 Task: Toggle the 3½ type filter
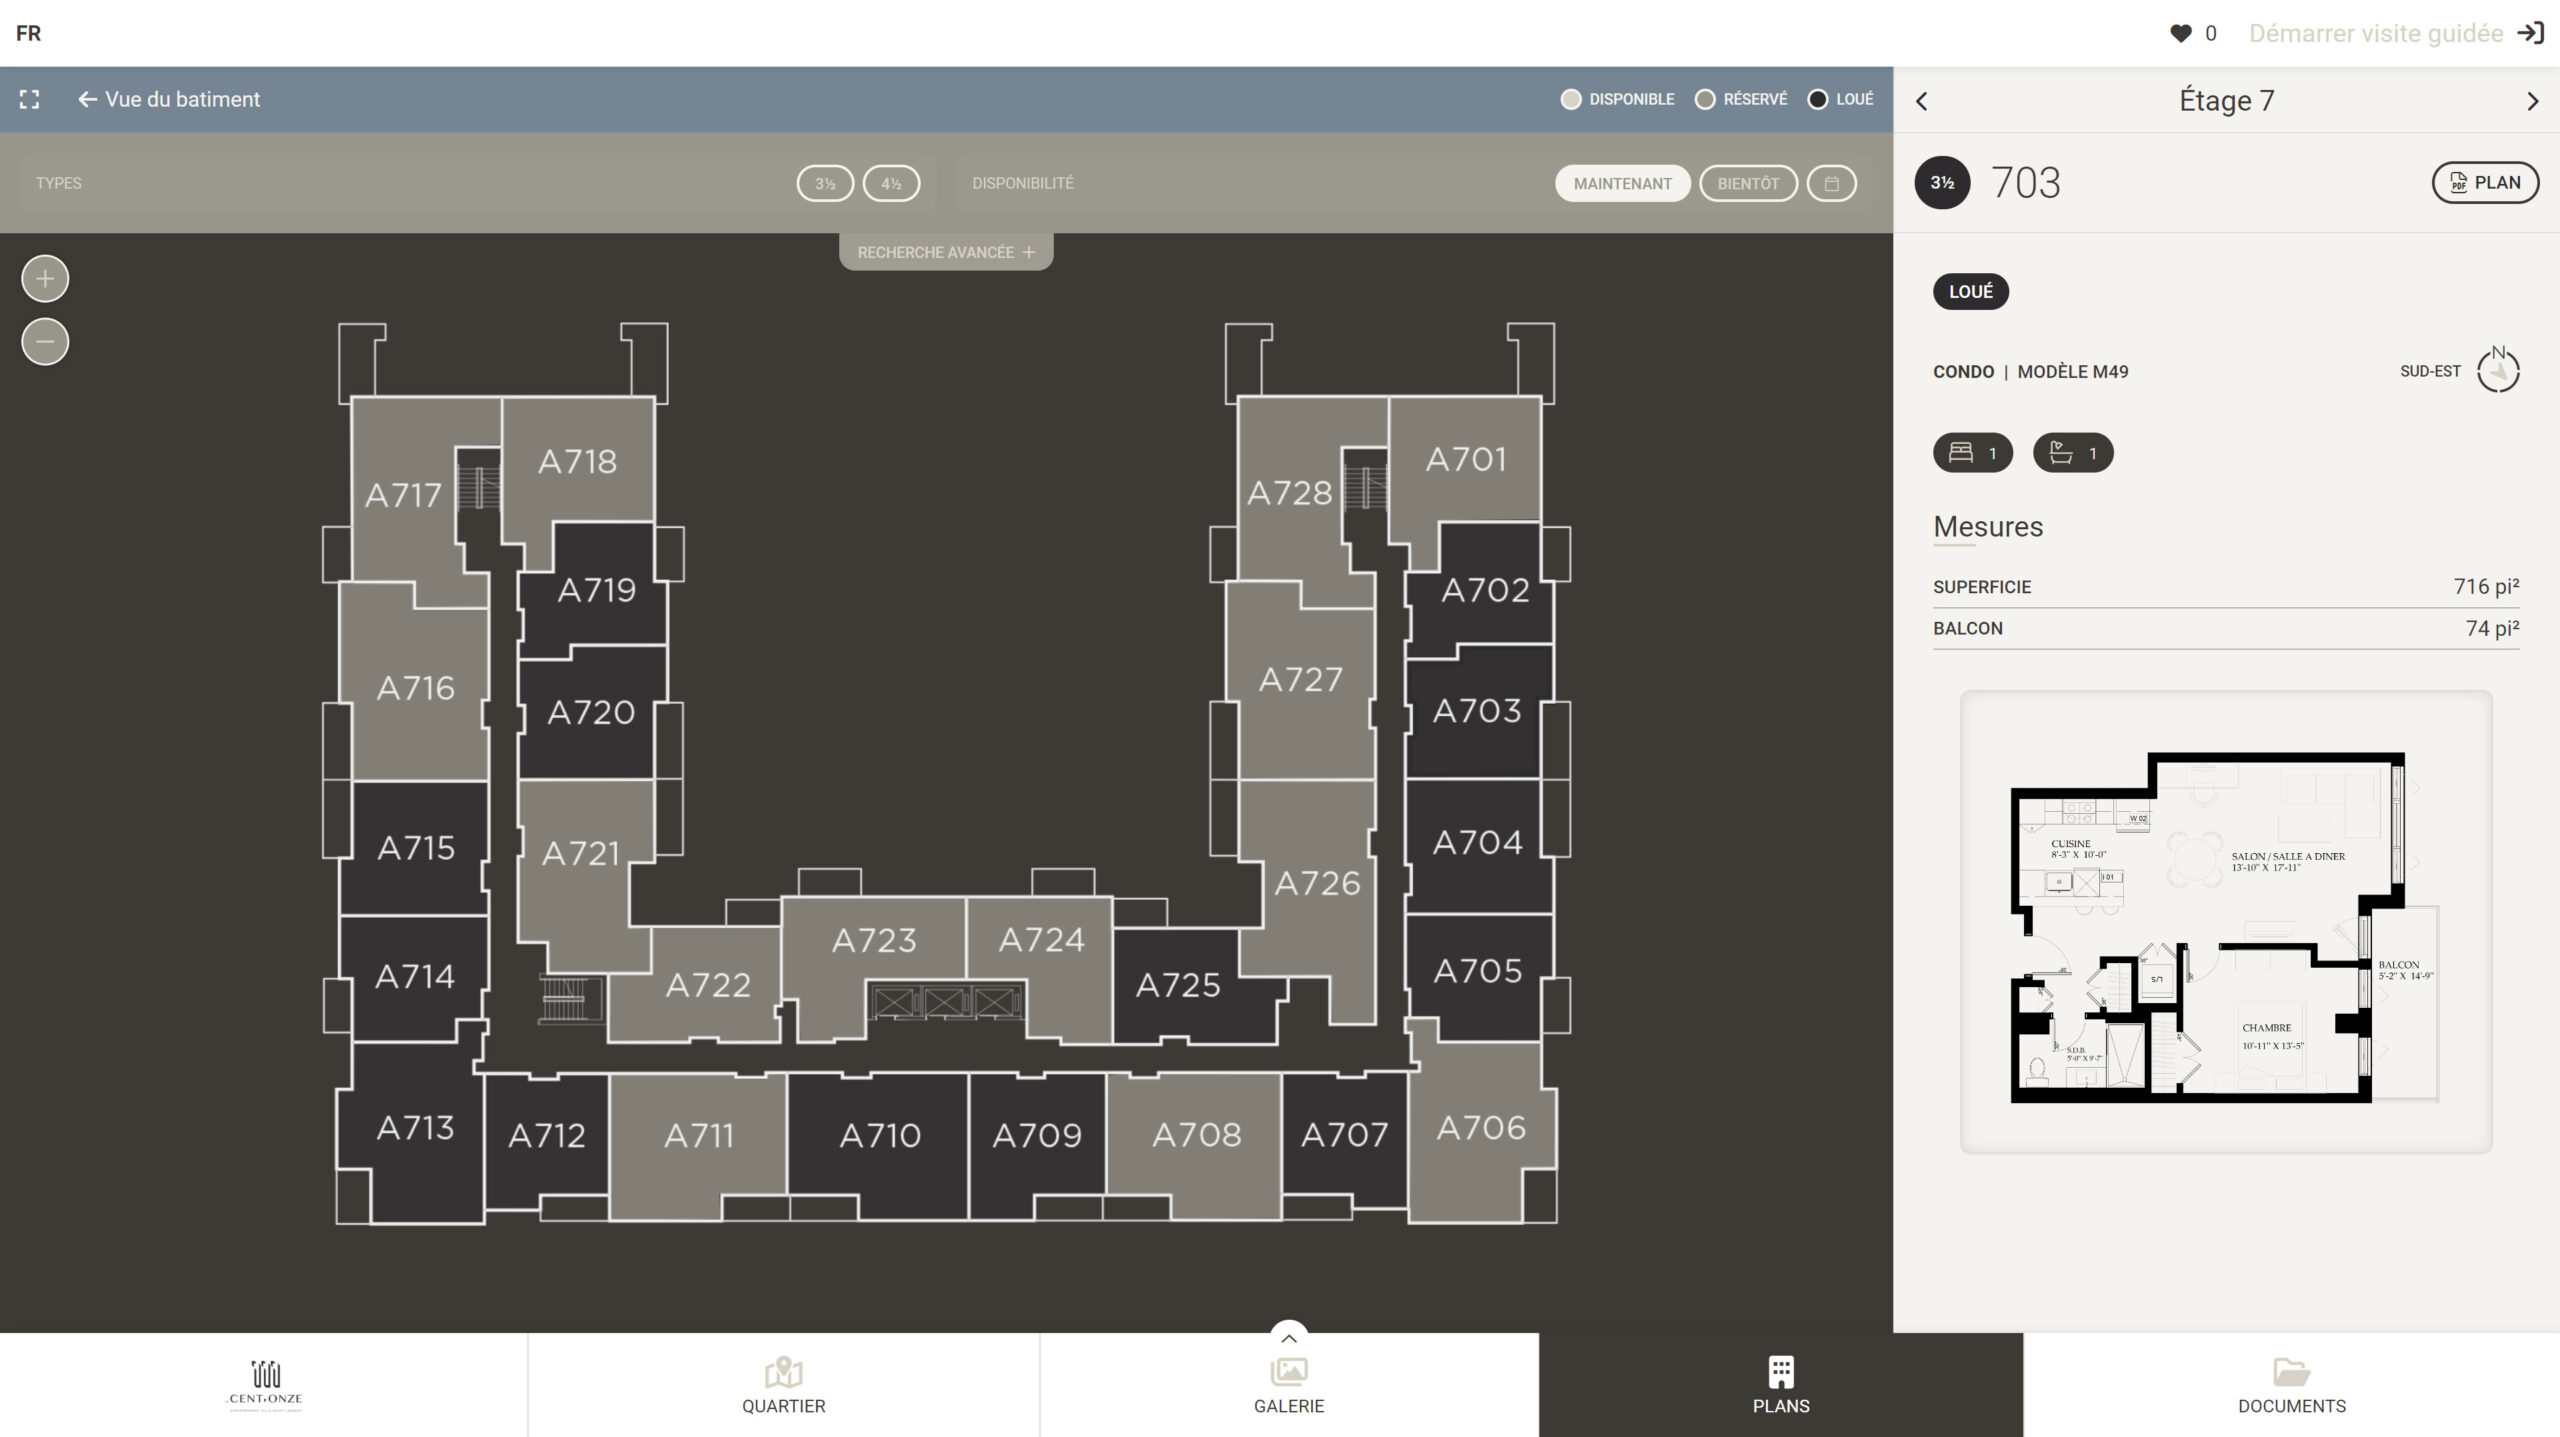[x=825, y=184]
